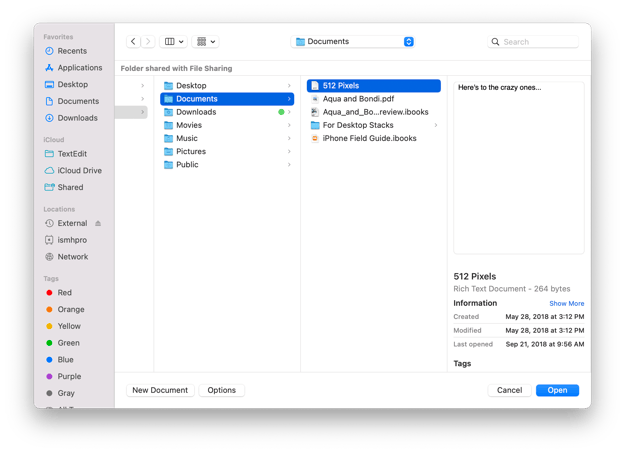This screenshot has height=453, width=625.
Task: Select Downloads in the sidebar Favorites
Action: click(x=72, y=118)
